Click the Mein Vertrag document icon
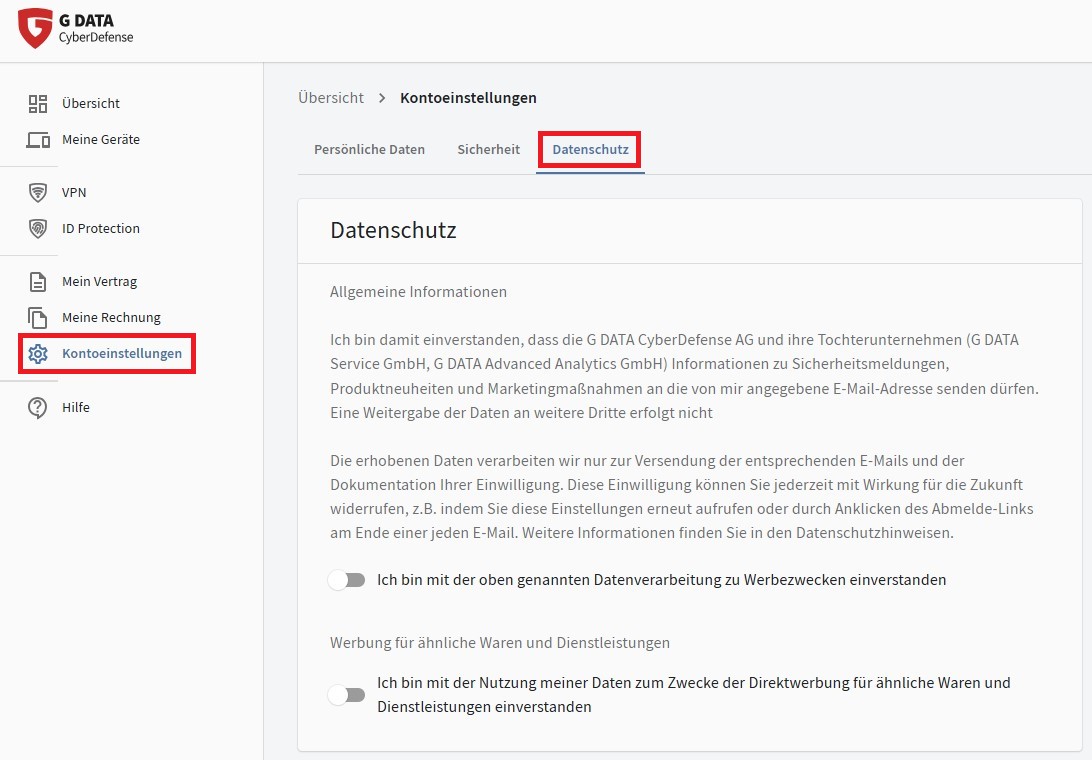1092x760 pixels. tap(38, 281)
